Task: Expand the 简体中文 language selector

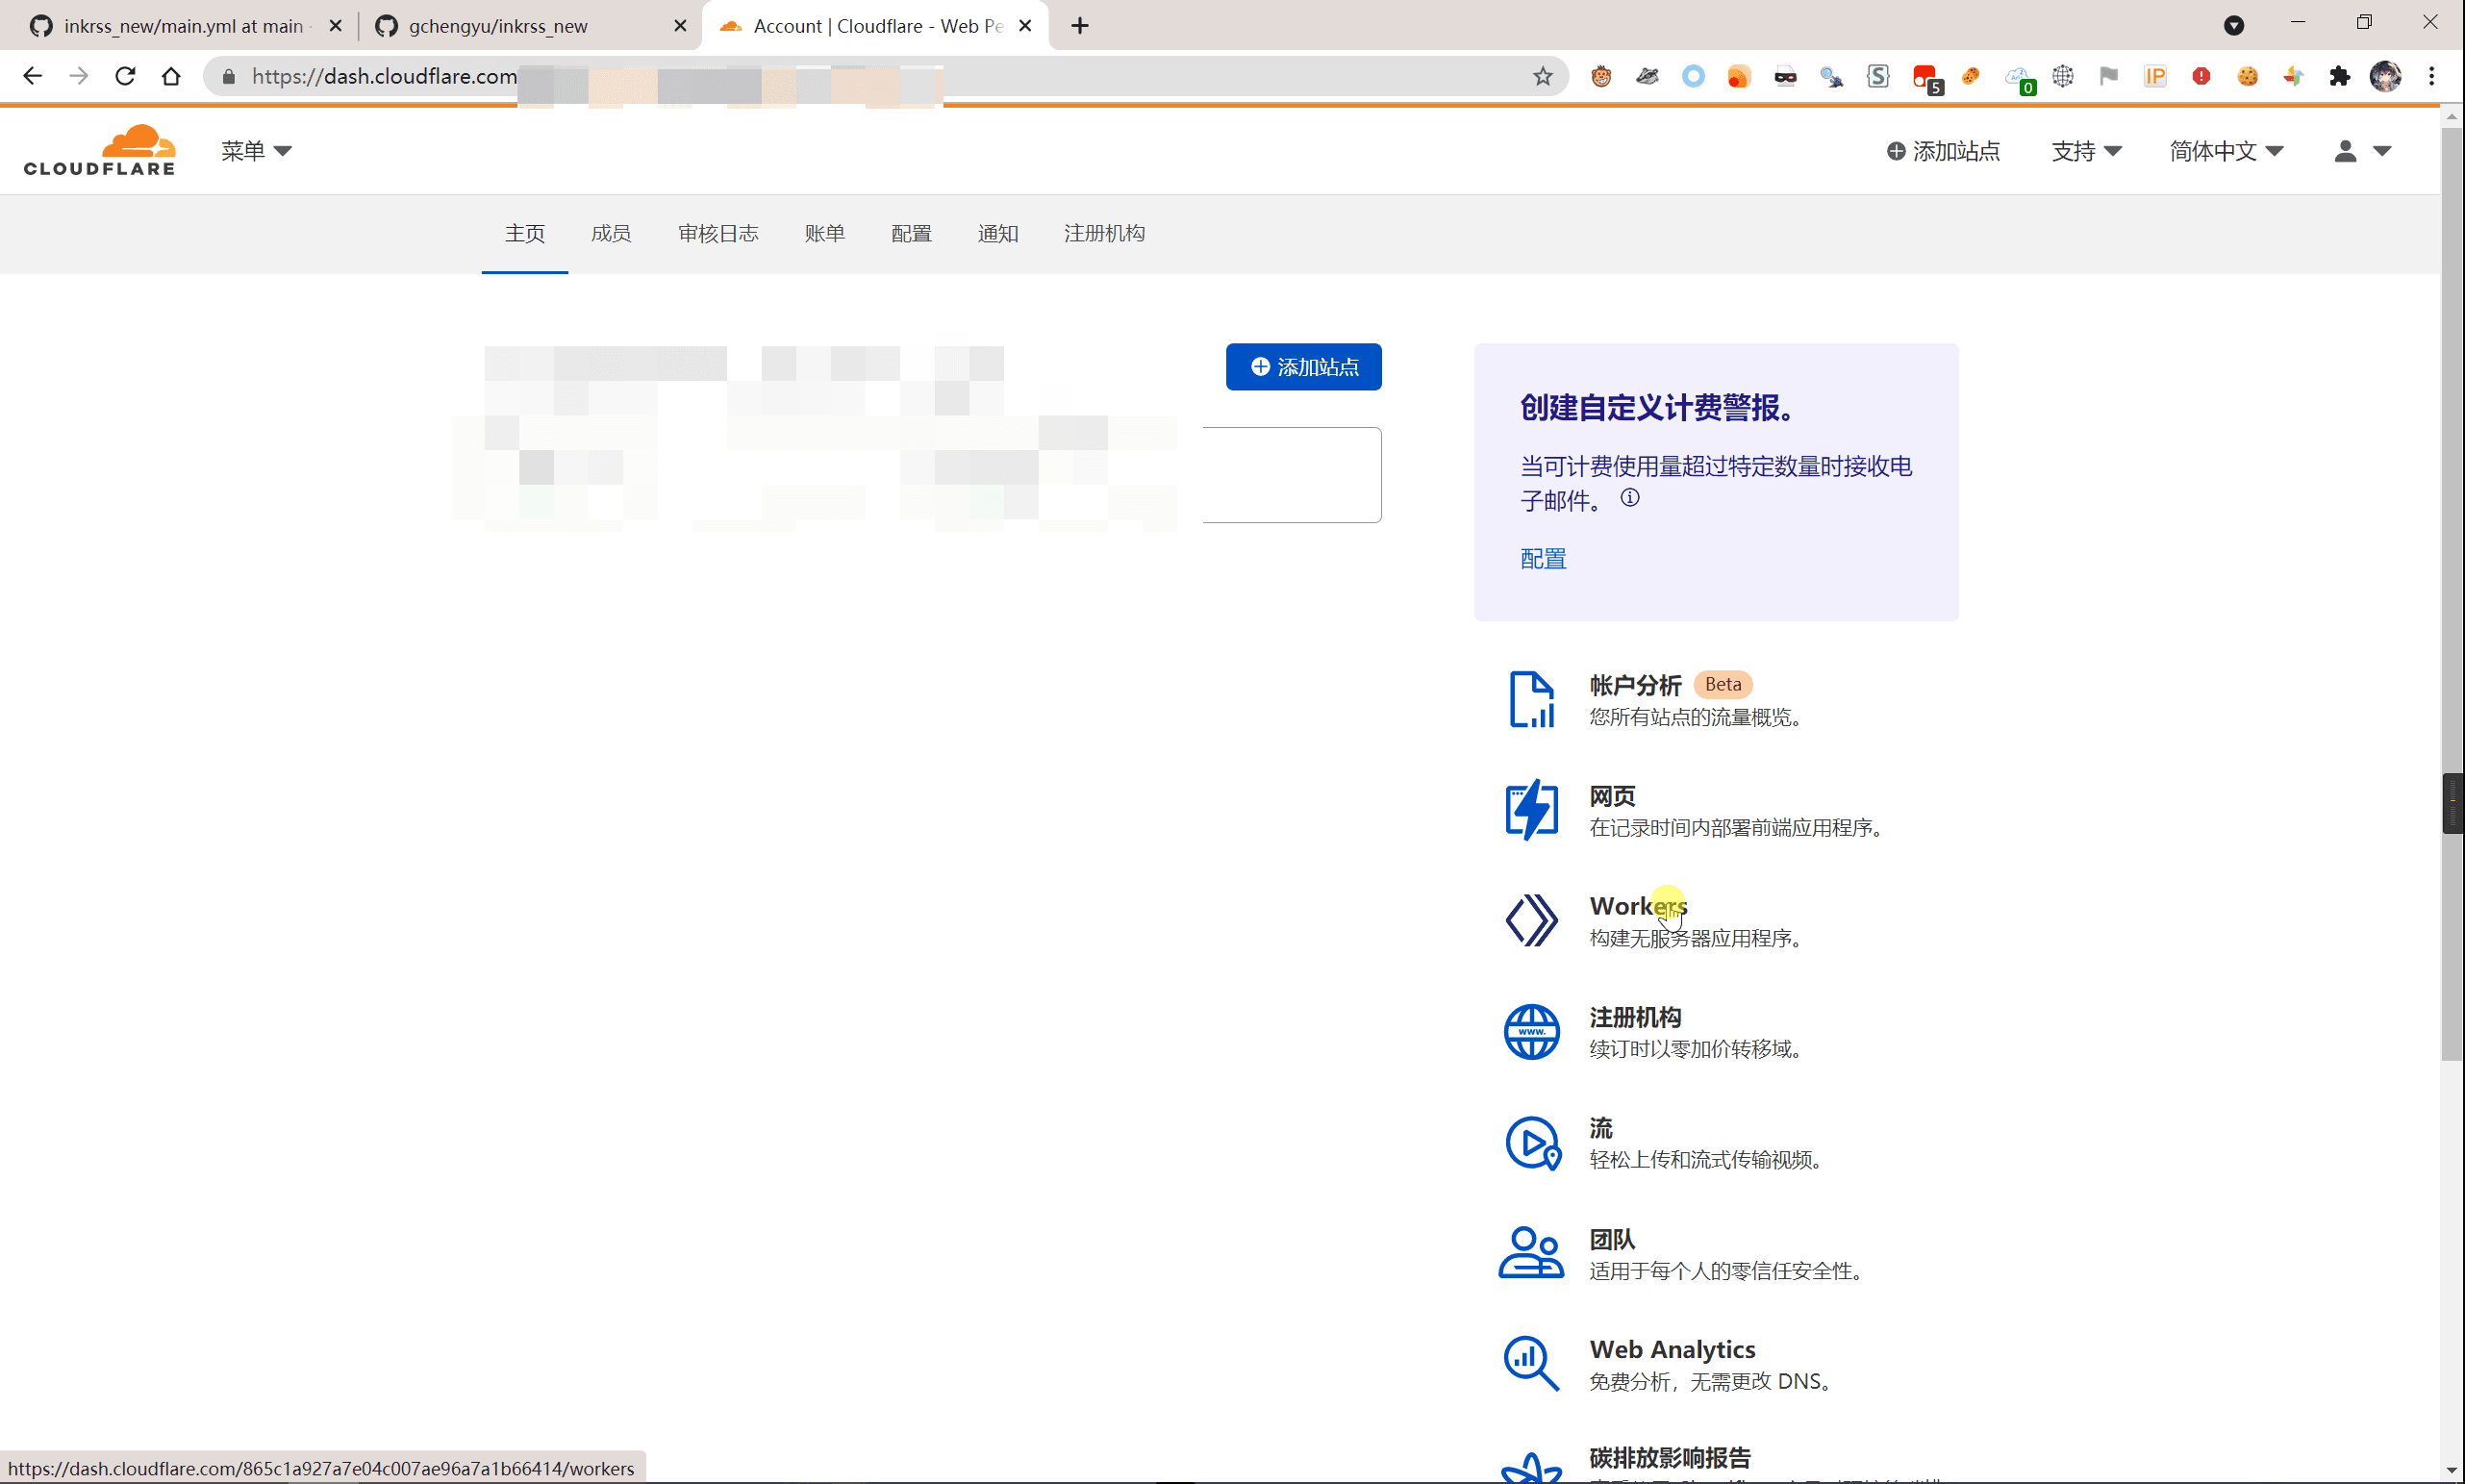Action: pos(2226,151)
